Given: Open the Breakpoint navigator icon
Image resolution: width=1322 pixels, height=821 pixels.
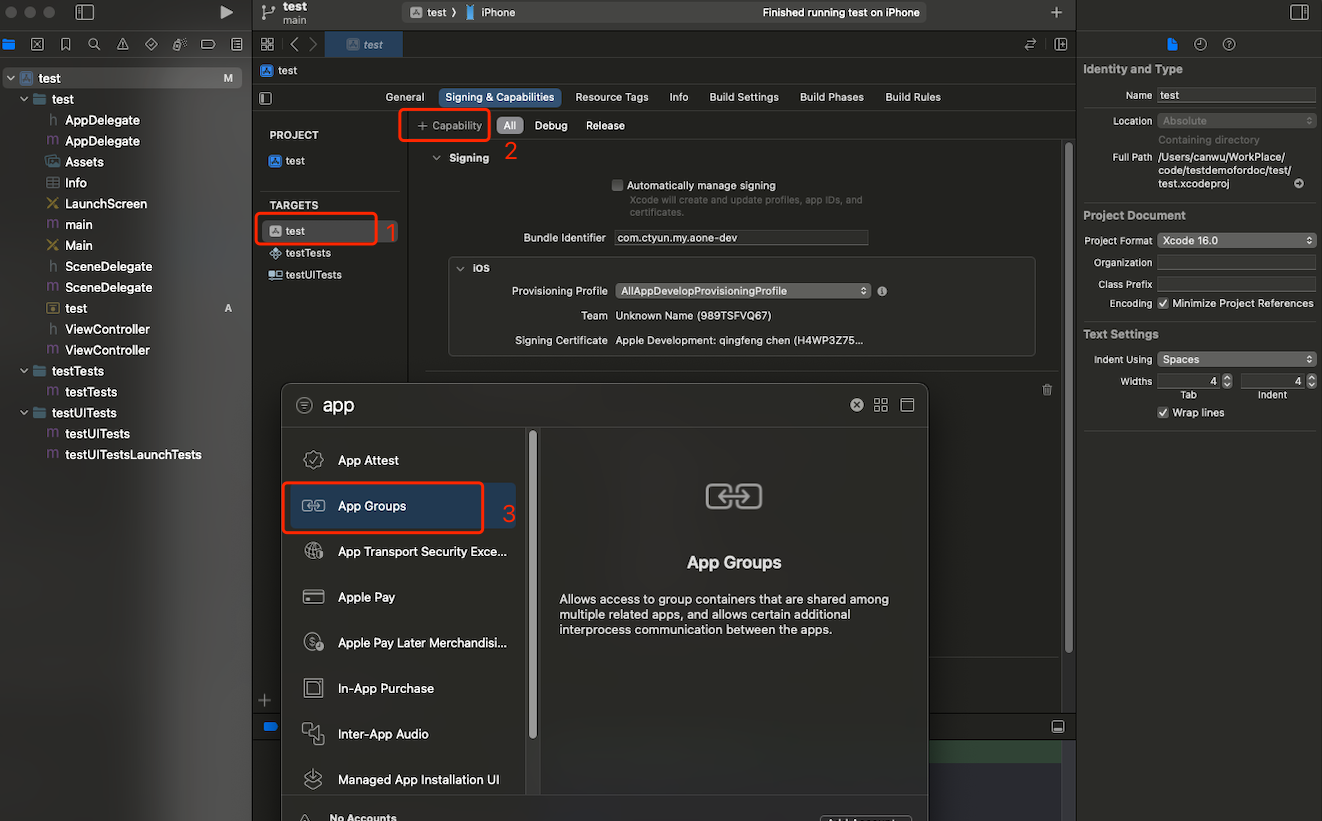Looking at the screenshot, I should [x=208, y=44].
